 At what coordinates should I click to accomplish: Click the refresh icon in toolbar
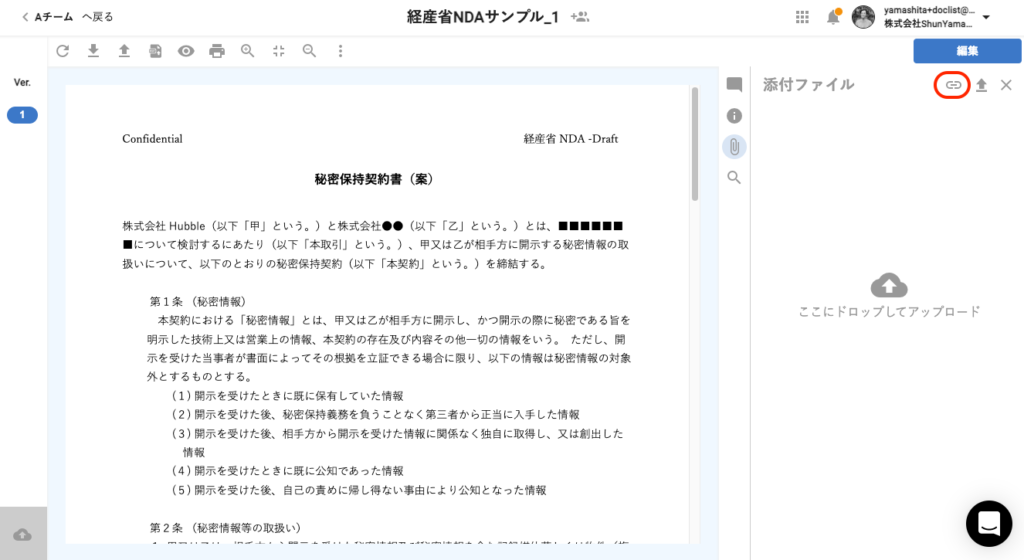(x=63, y=51)
